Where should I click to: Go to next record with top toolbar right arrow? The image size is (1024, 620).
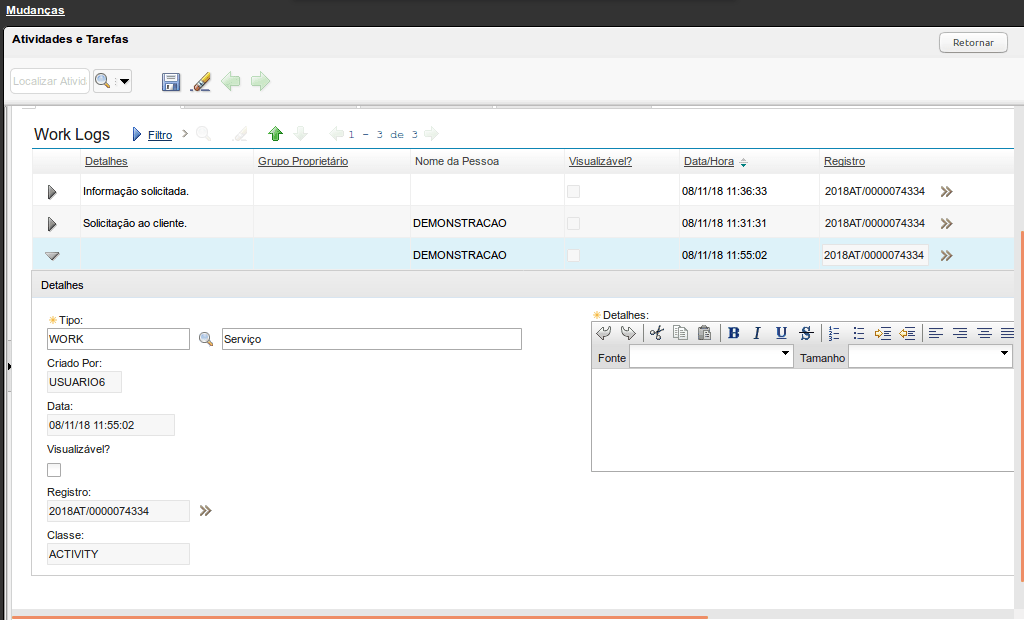click(x=260, y=82)
